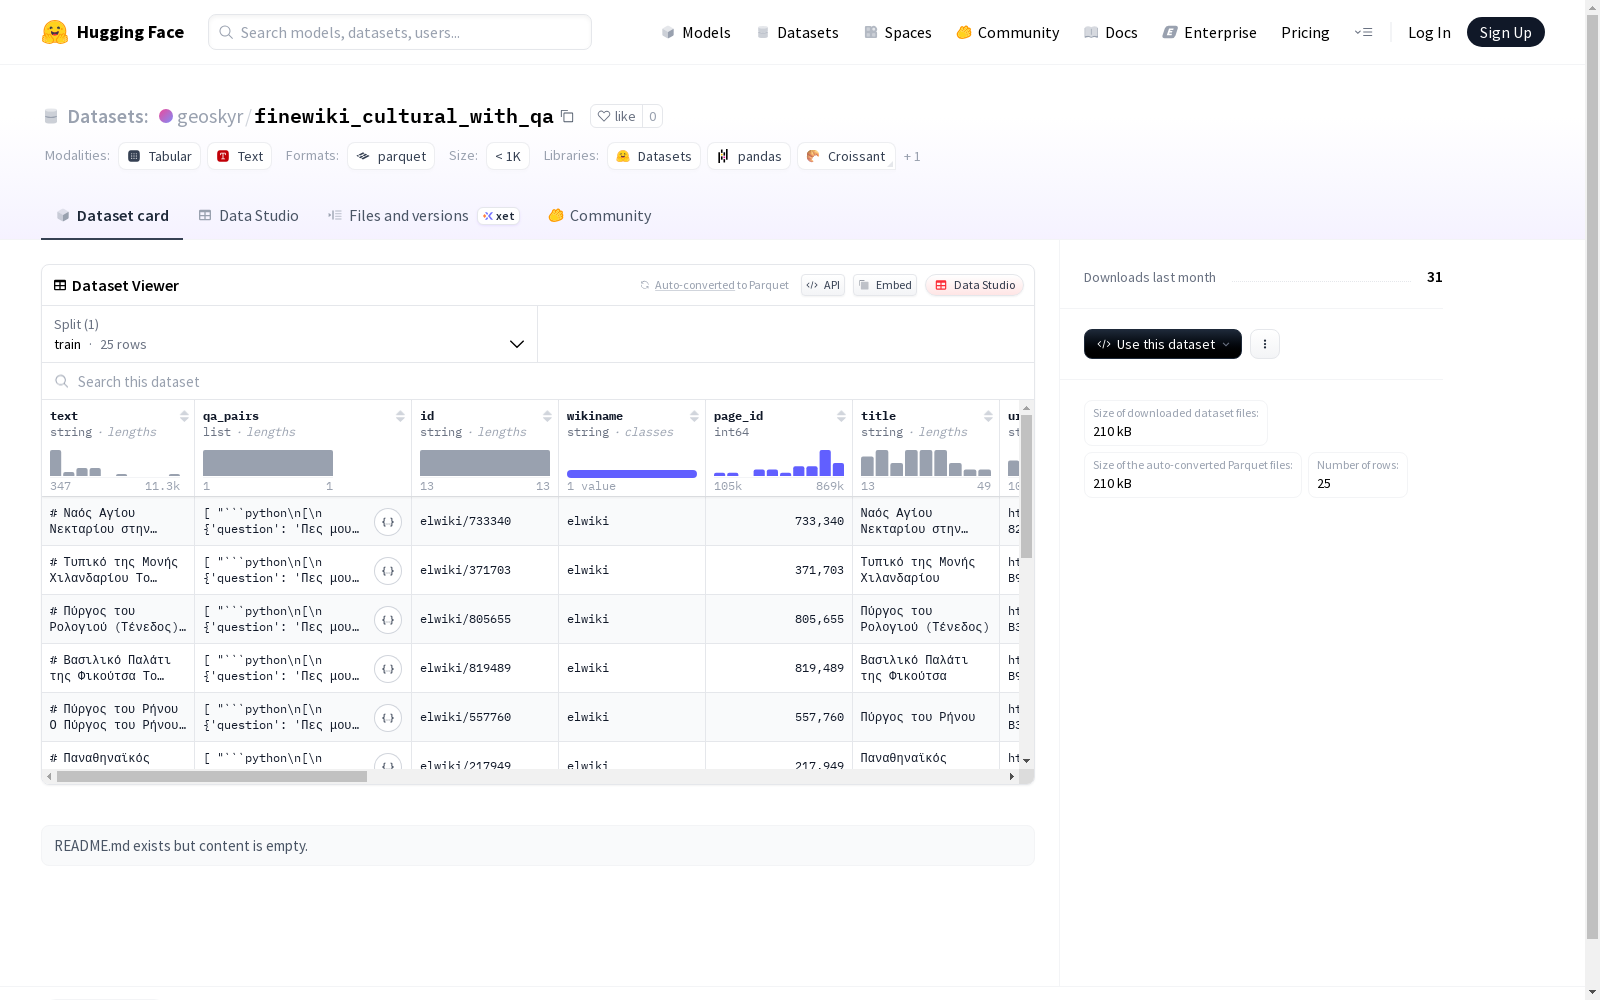
Task: Sort by the qa_pairs column
Action: [x=400, y=416]
